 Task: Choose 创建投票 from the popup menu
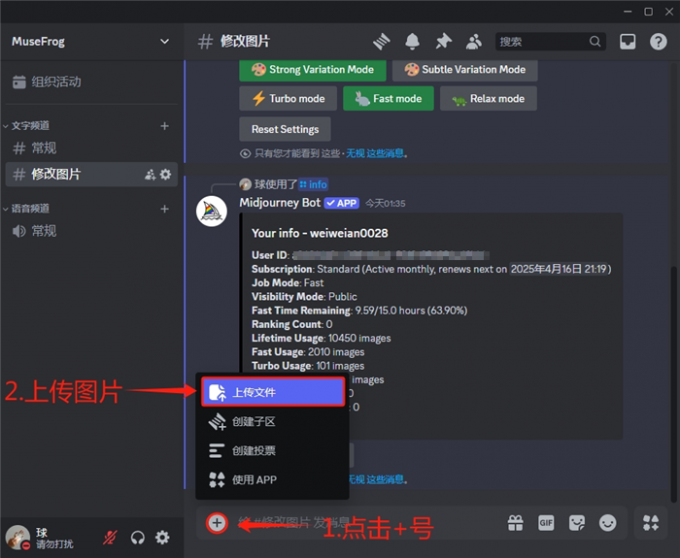pos(272,450)
